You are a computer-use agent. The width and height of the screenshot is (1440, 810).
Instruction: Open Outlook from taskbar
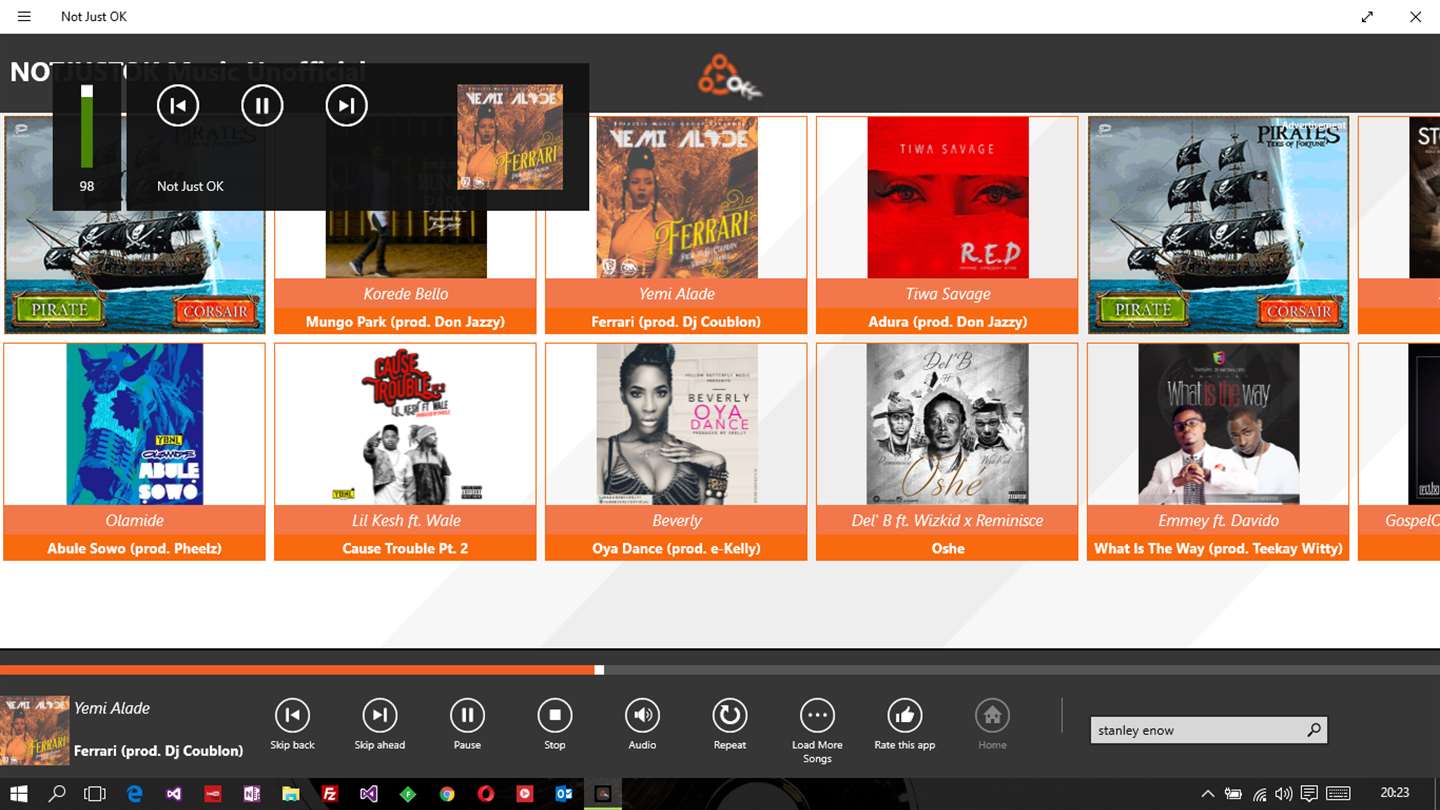(x=564, y=794)
